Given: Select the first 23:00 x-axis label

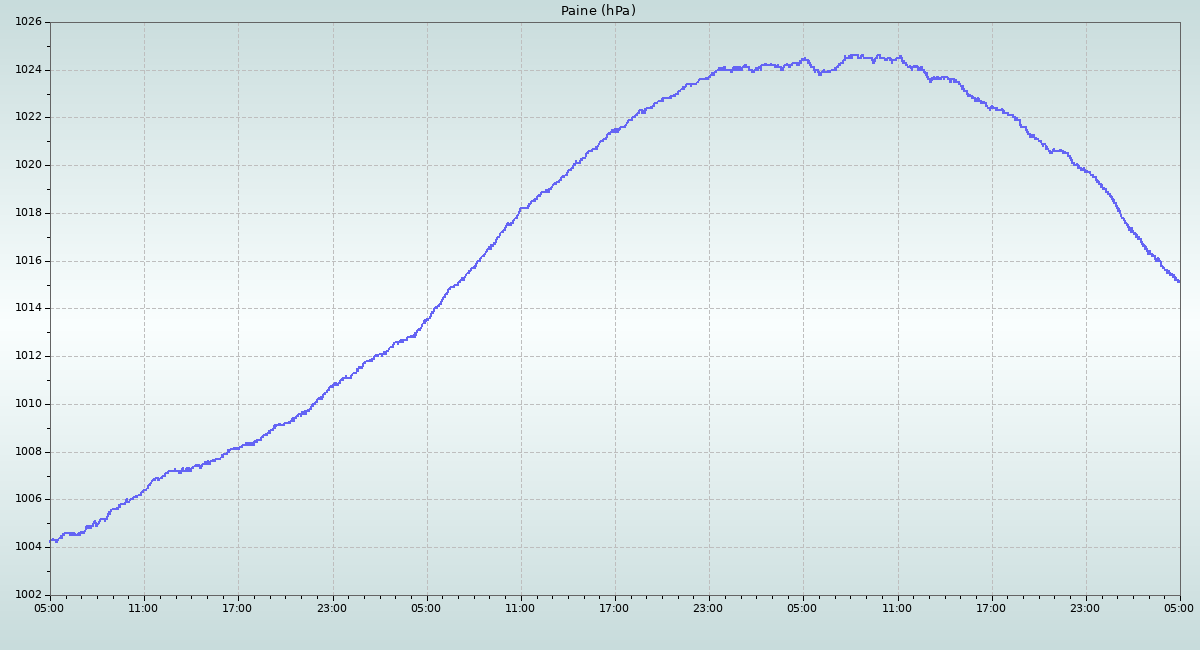Looking at the screenshot, I should [332, 608].
